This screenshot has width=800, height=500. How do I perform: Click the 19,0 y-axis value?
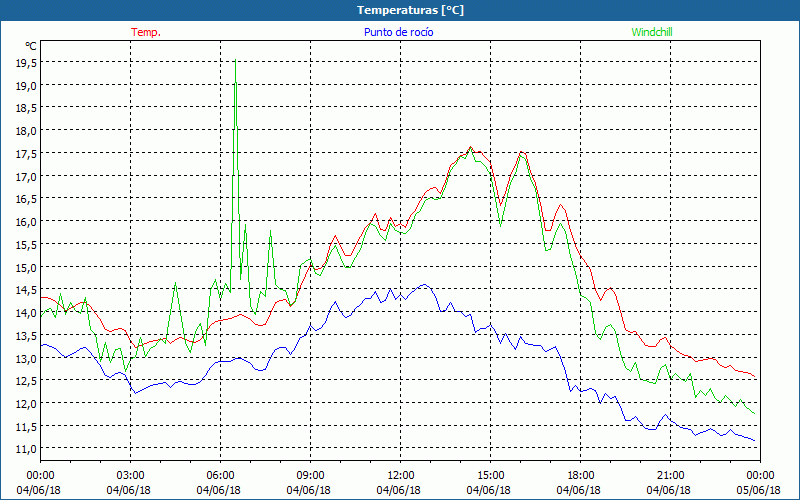pos(27,85)
